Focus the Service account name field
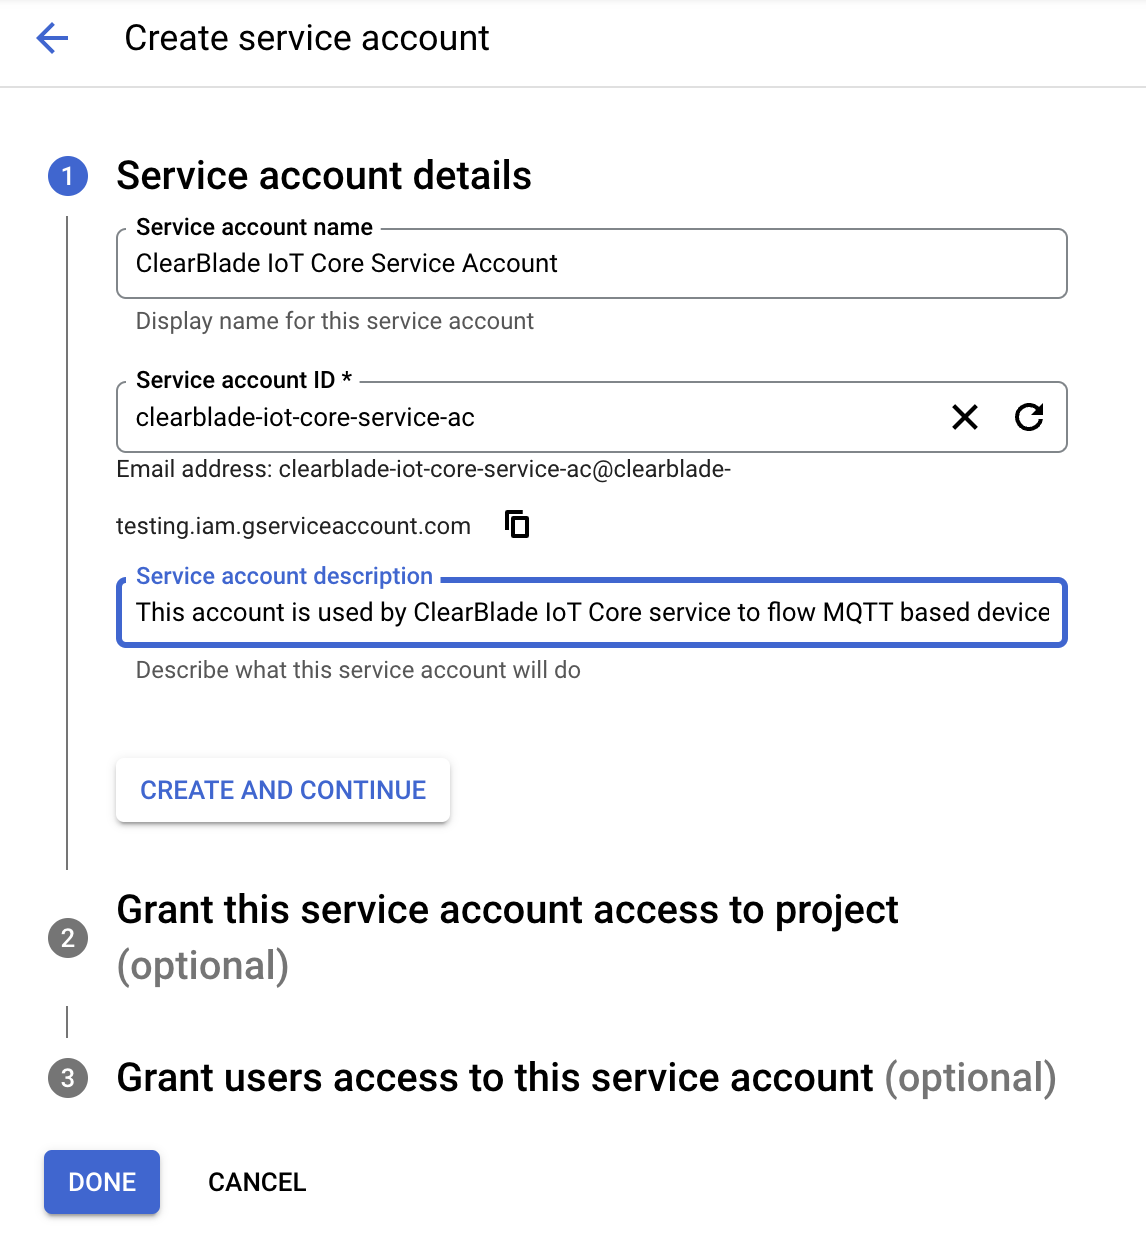 coord(592,264)
